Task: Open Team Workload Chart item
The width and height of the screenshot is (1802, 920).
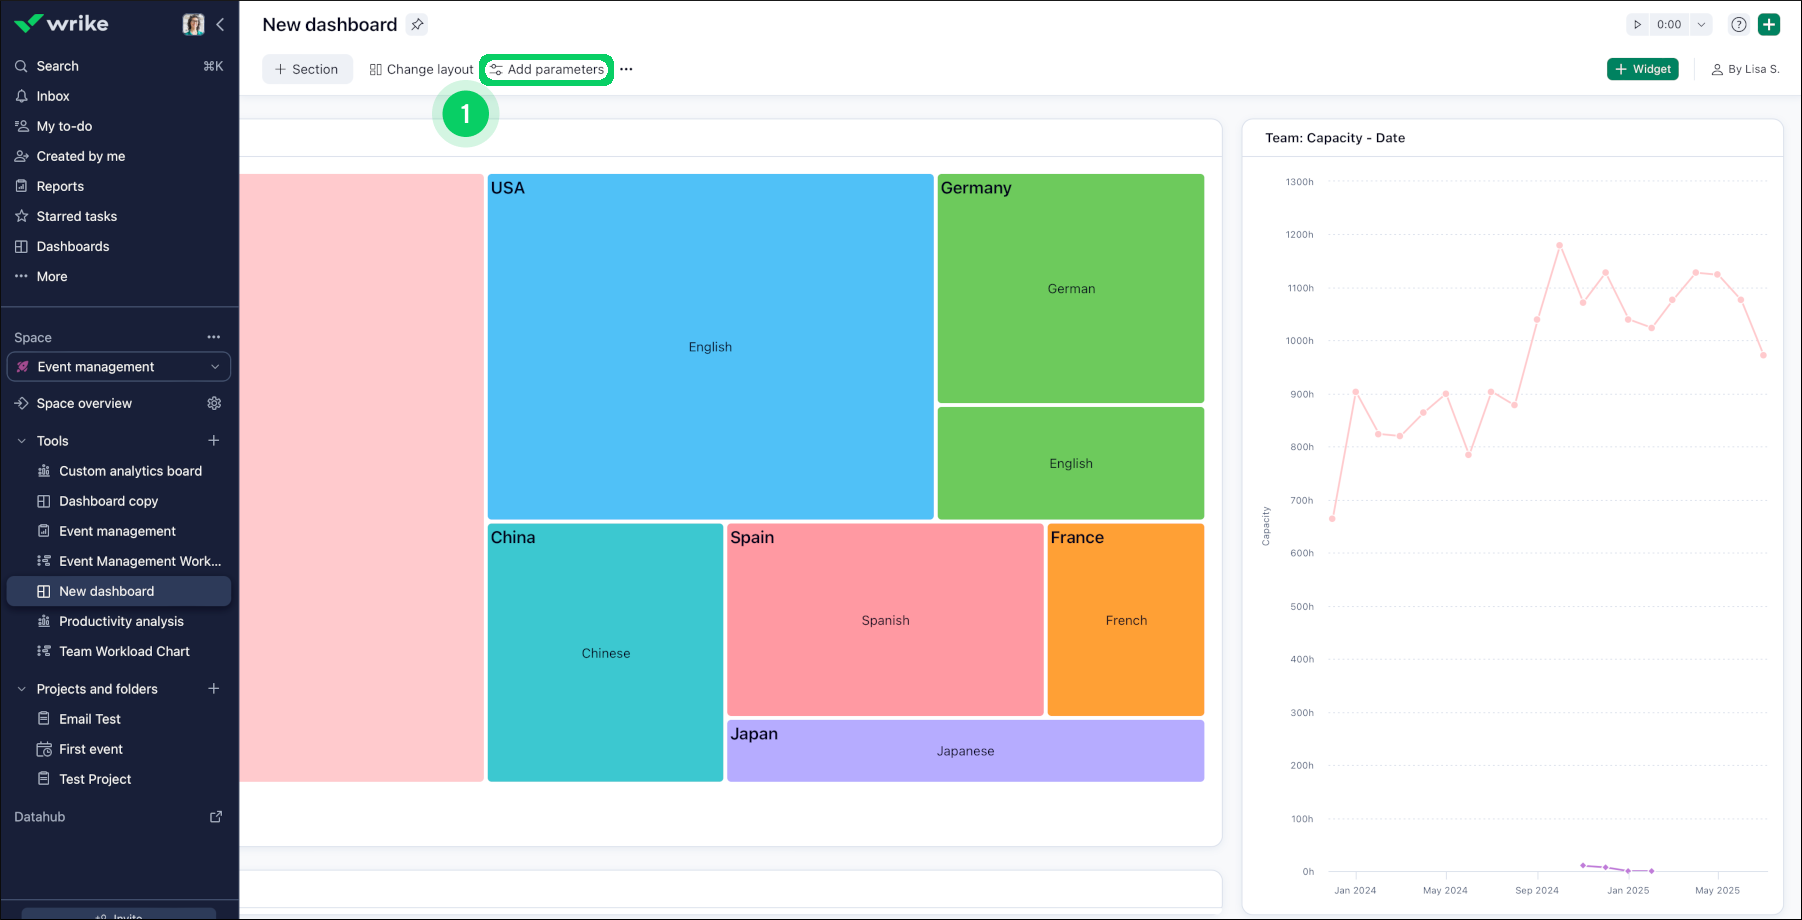Action: click(124, 651)
